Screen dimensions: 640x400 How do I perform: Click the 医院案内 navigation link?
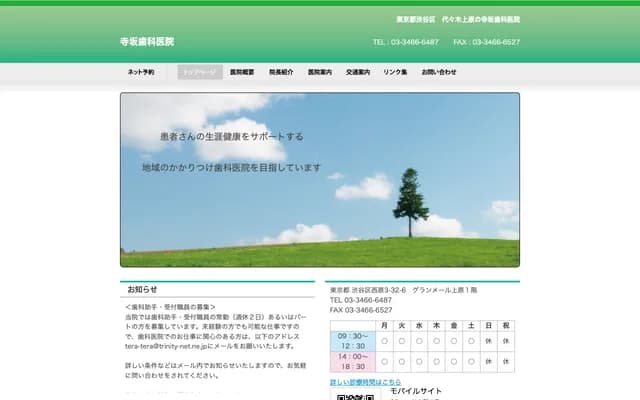(320, 72)
